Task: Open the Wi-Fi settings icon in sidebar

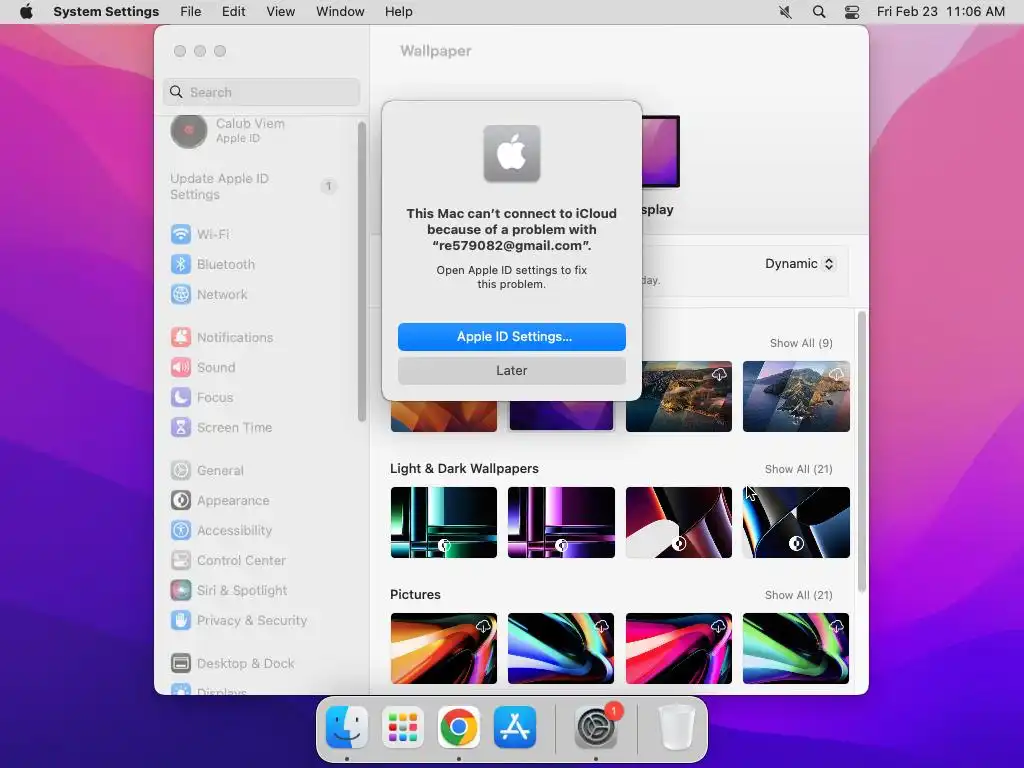Action: [181, 234]
